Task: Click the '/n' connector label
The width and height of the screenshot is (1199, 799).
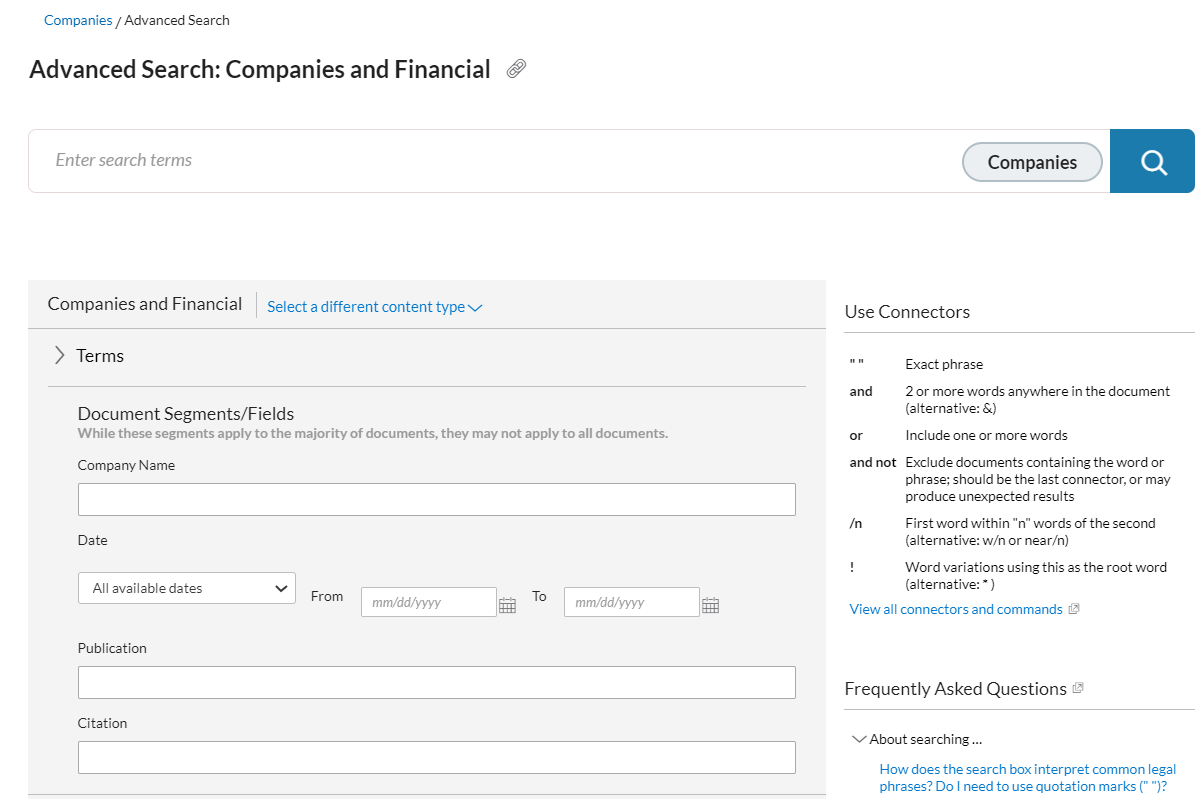Action: click(856, 523)
